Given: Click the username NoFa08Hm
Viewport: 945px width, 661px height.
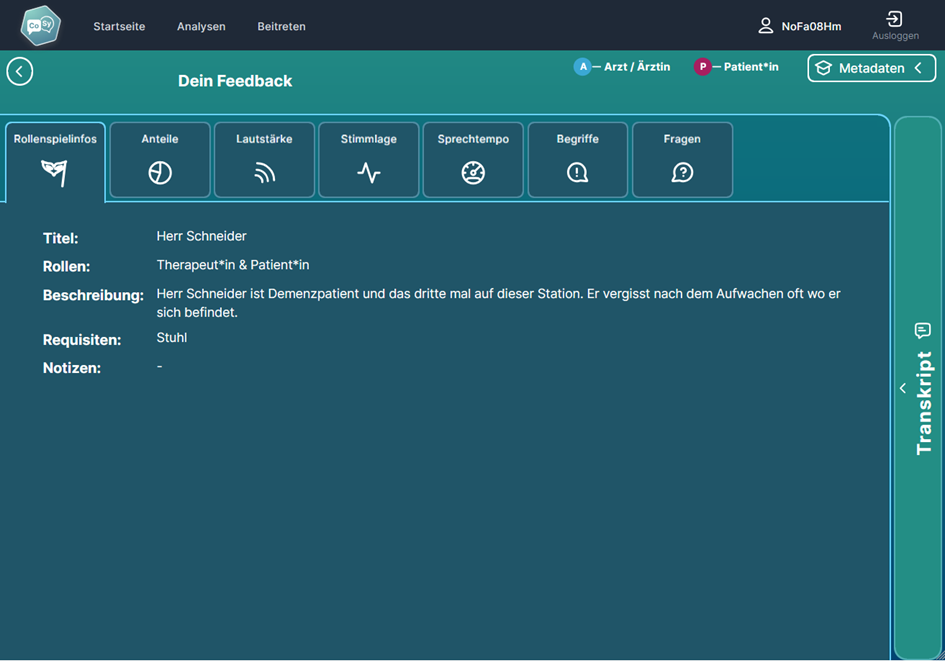Looking at the screenshot, I should [x=811, y=27].
